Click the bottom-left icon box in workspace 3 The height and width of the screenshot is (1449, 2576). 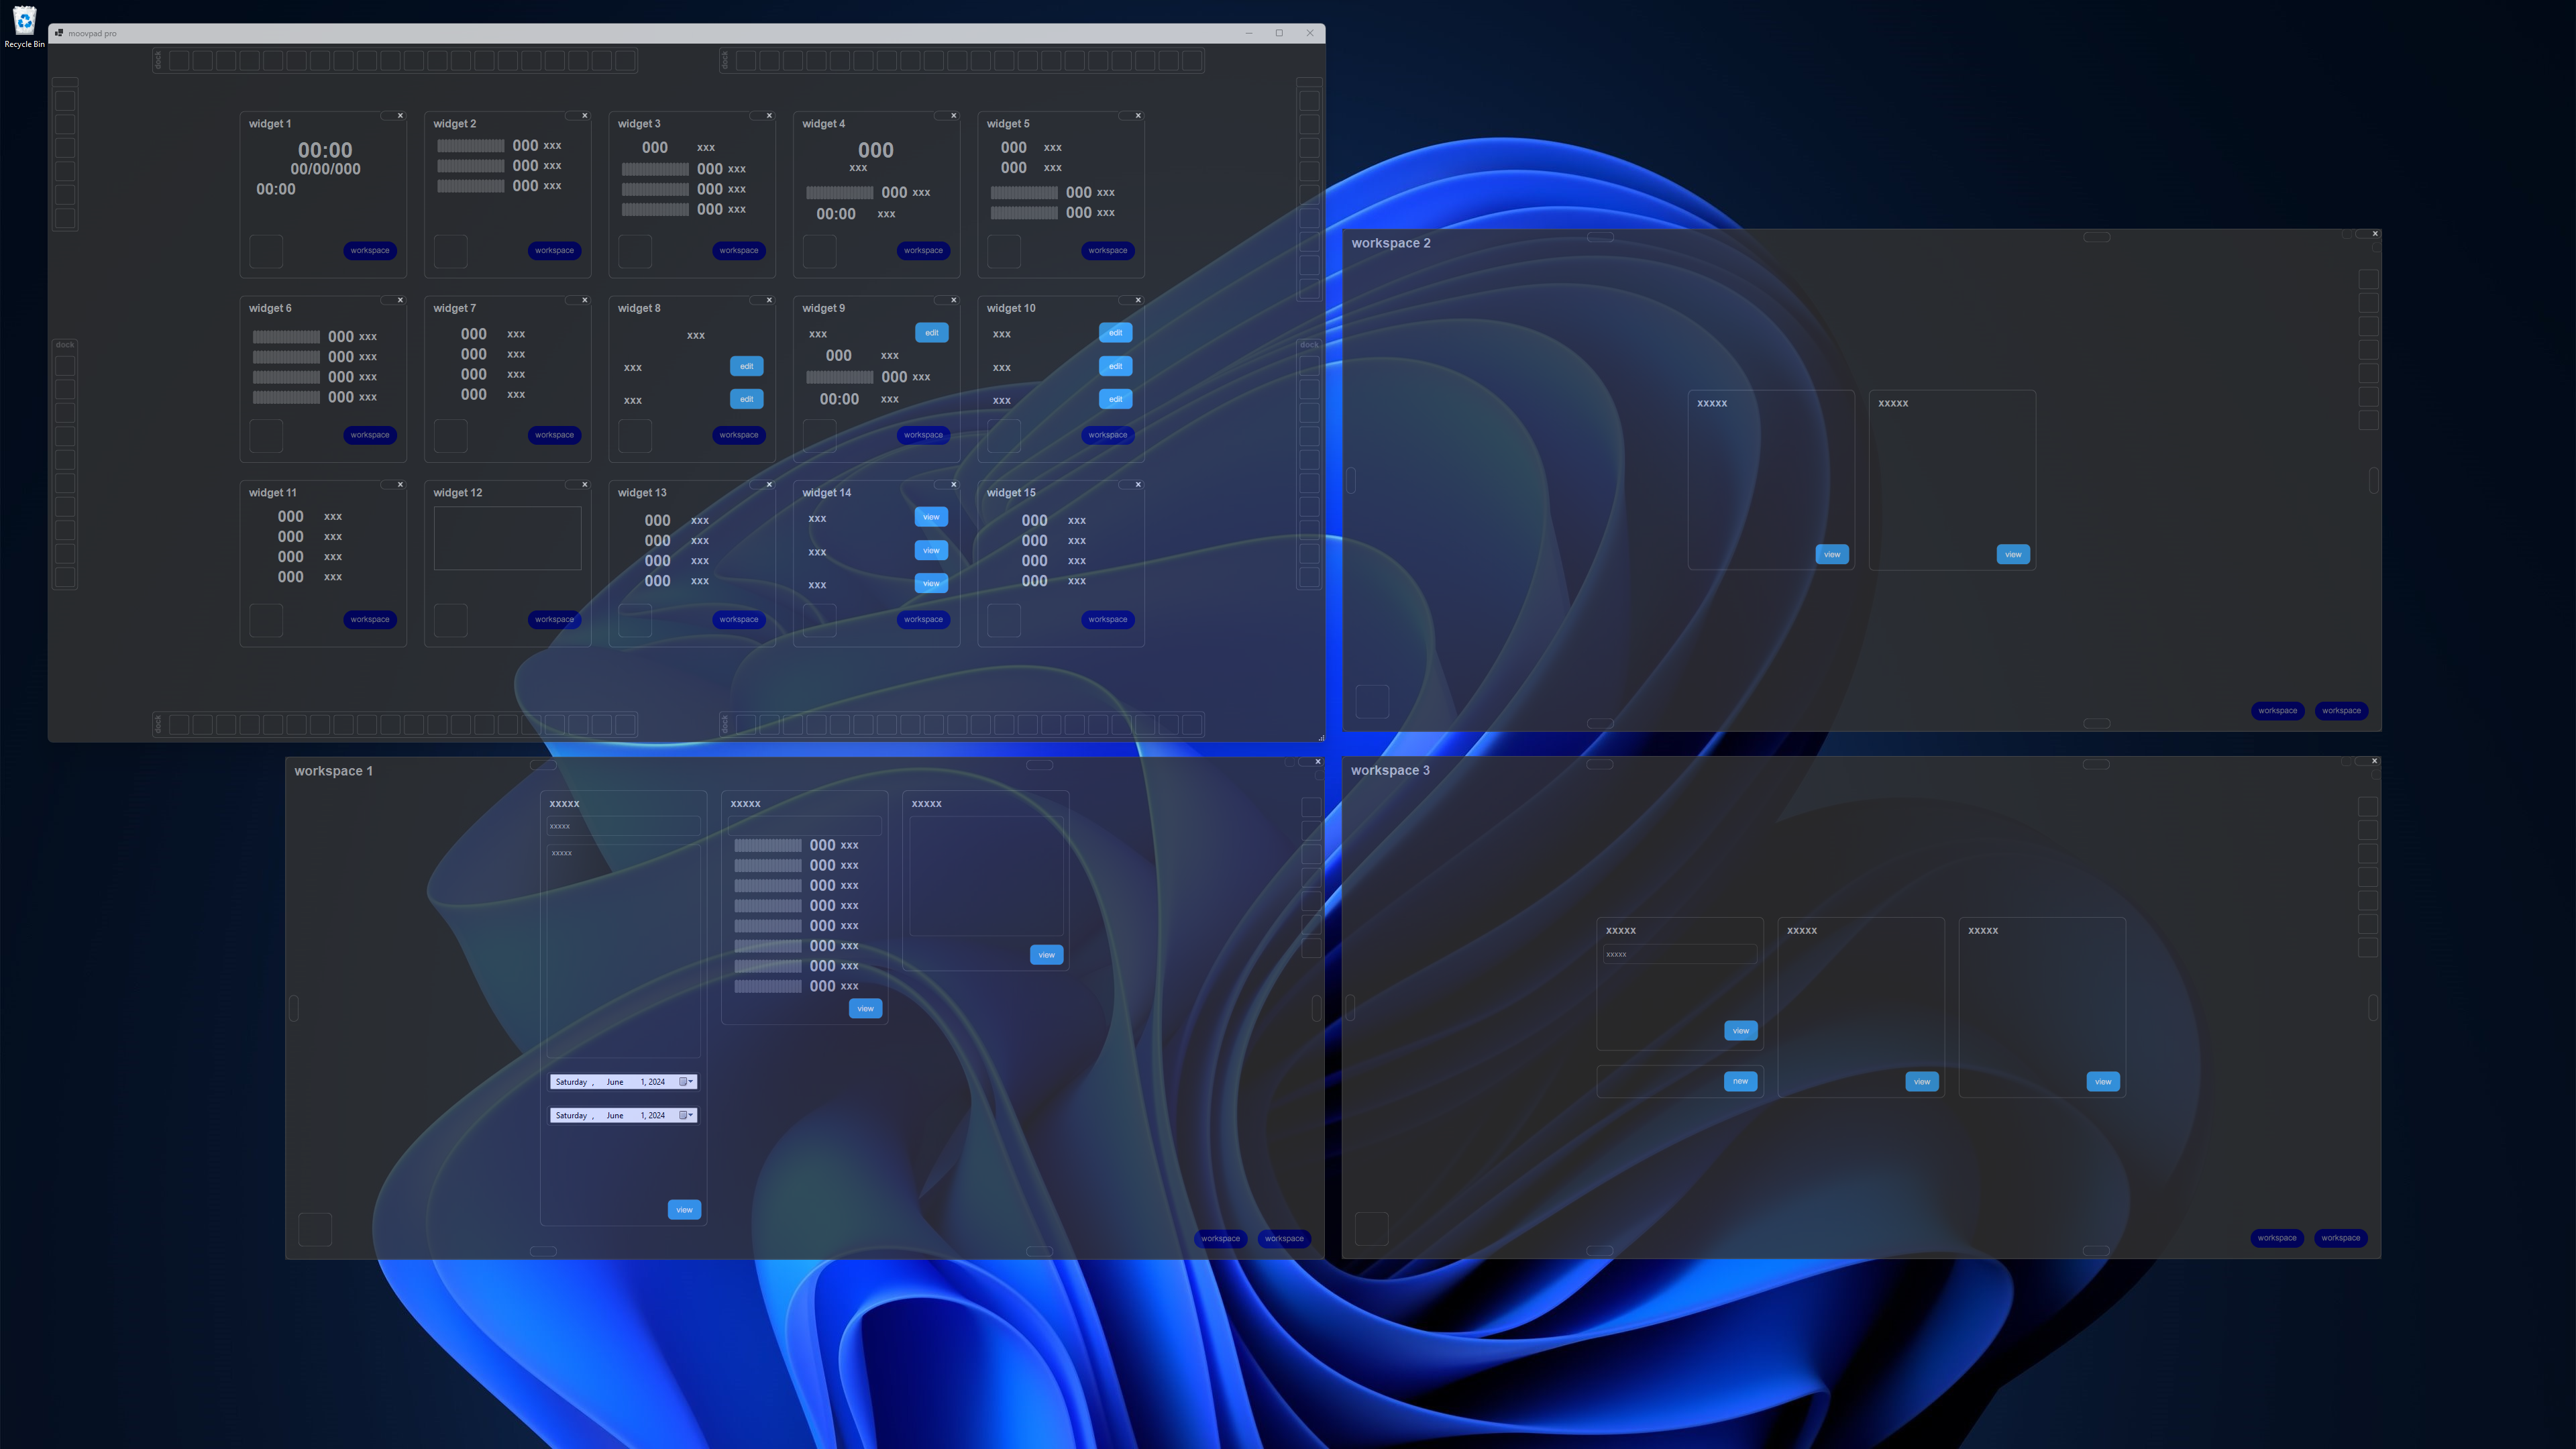[x=1372, y=1229]
